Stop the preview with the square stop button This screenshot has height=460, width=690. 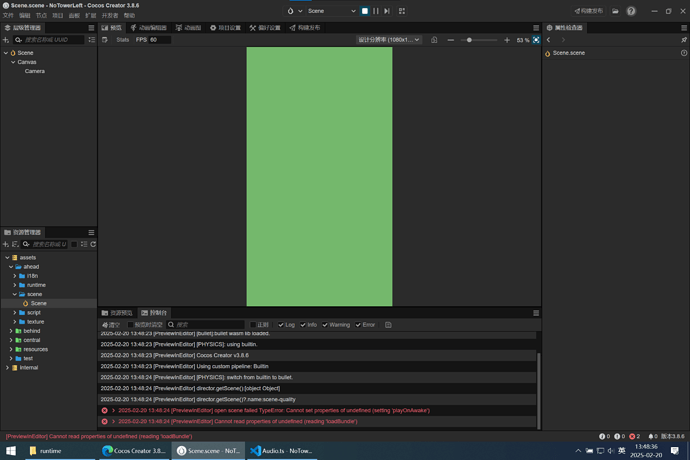364,11
